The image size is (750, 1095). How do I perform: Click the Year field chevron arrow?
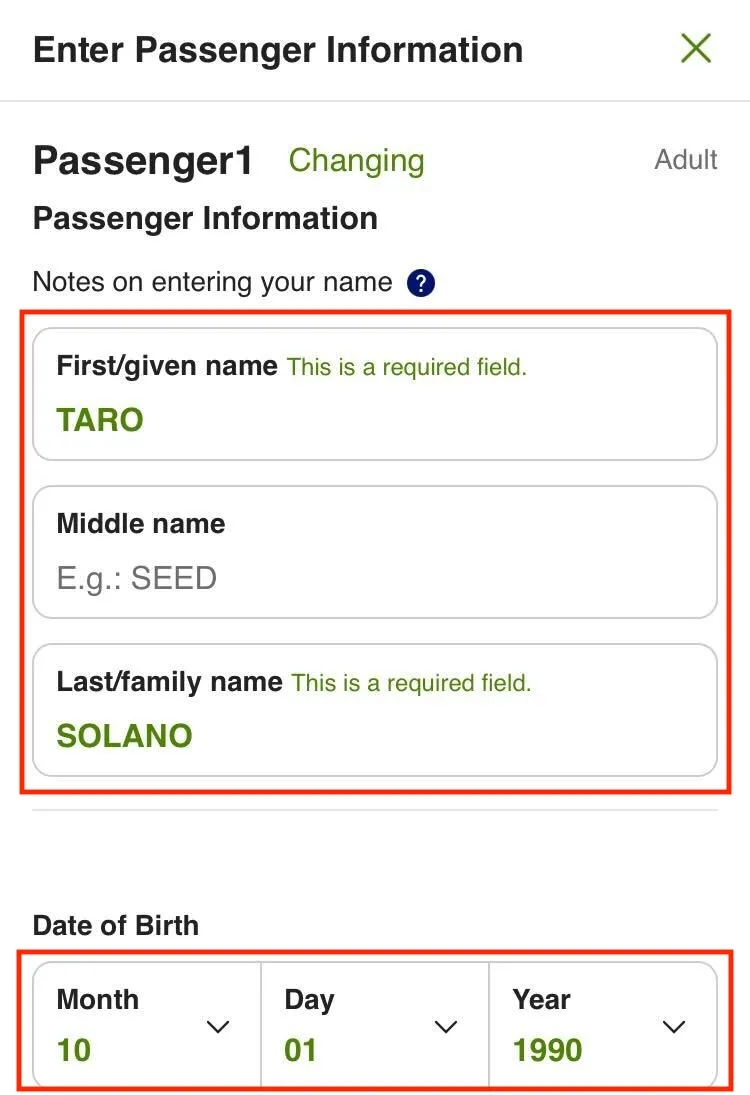tap(674, 1026)
